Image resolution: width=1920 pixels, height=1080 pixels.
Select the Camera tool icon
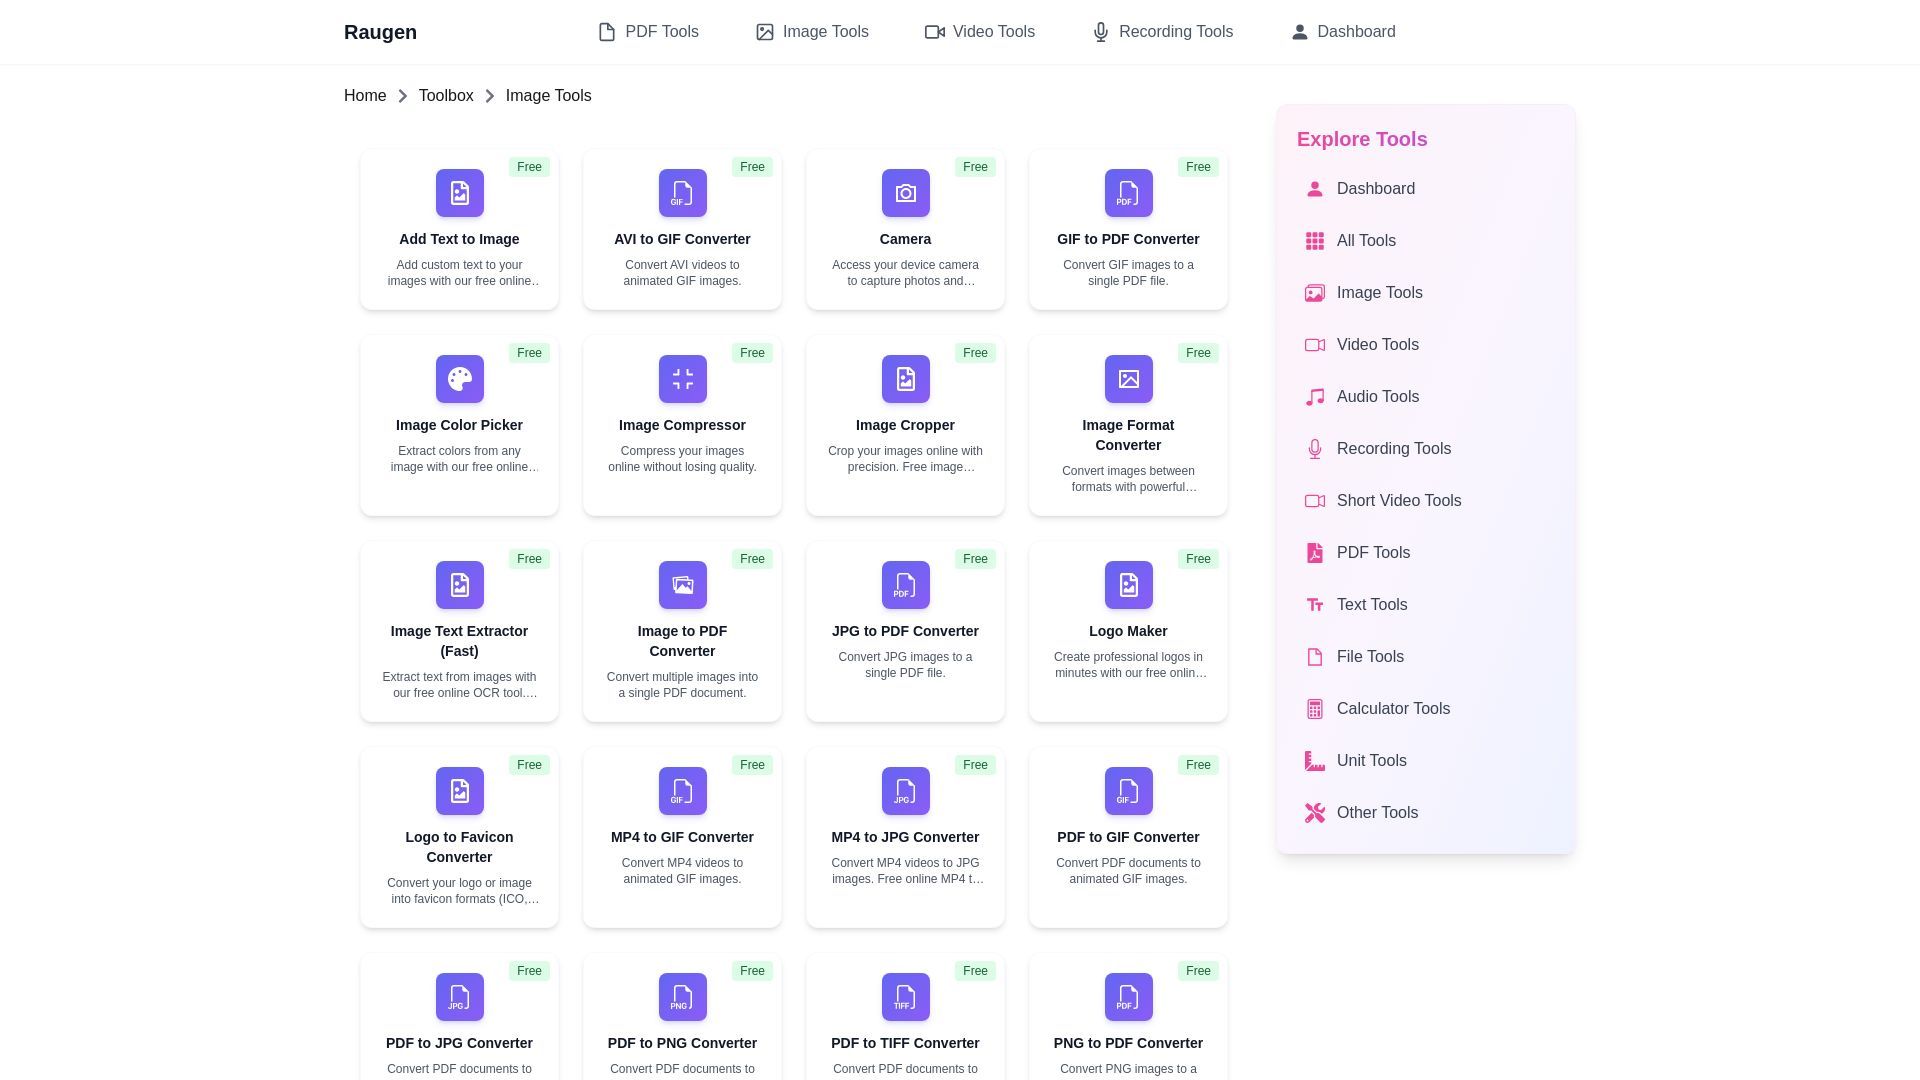tap(905, 193)
